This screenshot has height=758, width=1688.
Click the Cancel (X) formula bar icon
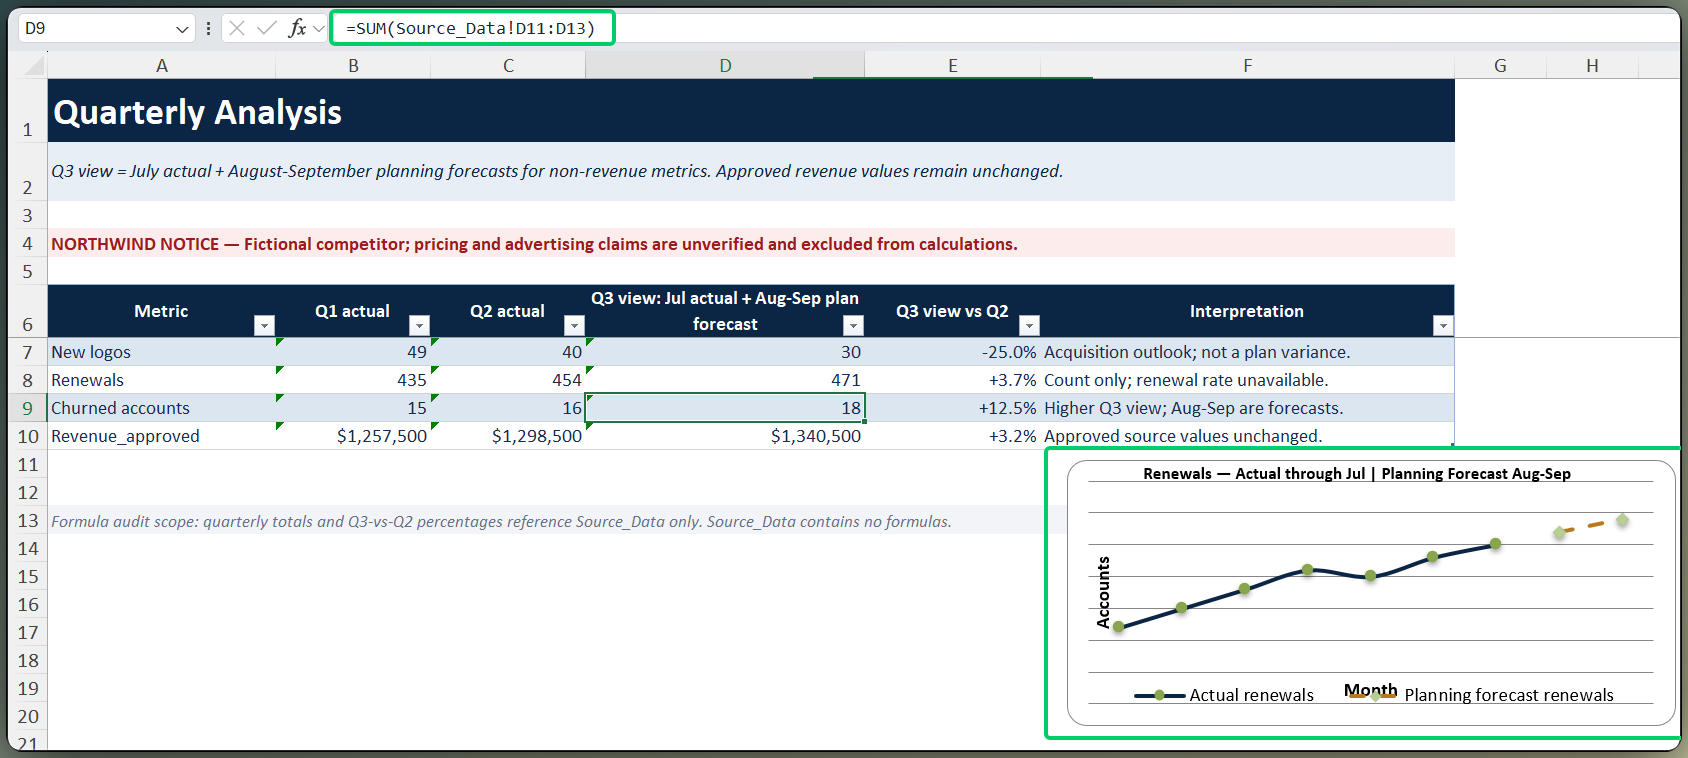pyautogui.click(x=237, y=28)
